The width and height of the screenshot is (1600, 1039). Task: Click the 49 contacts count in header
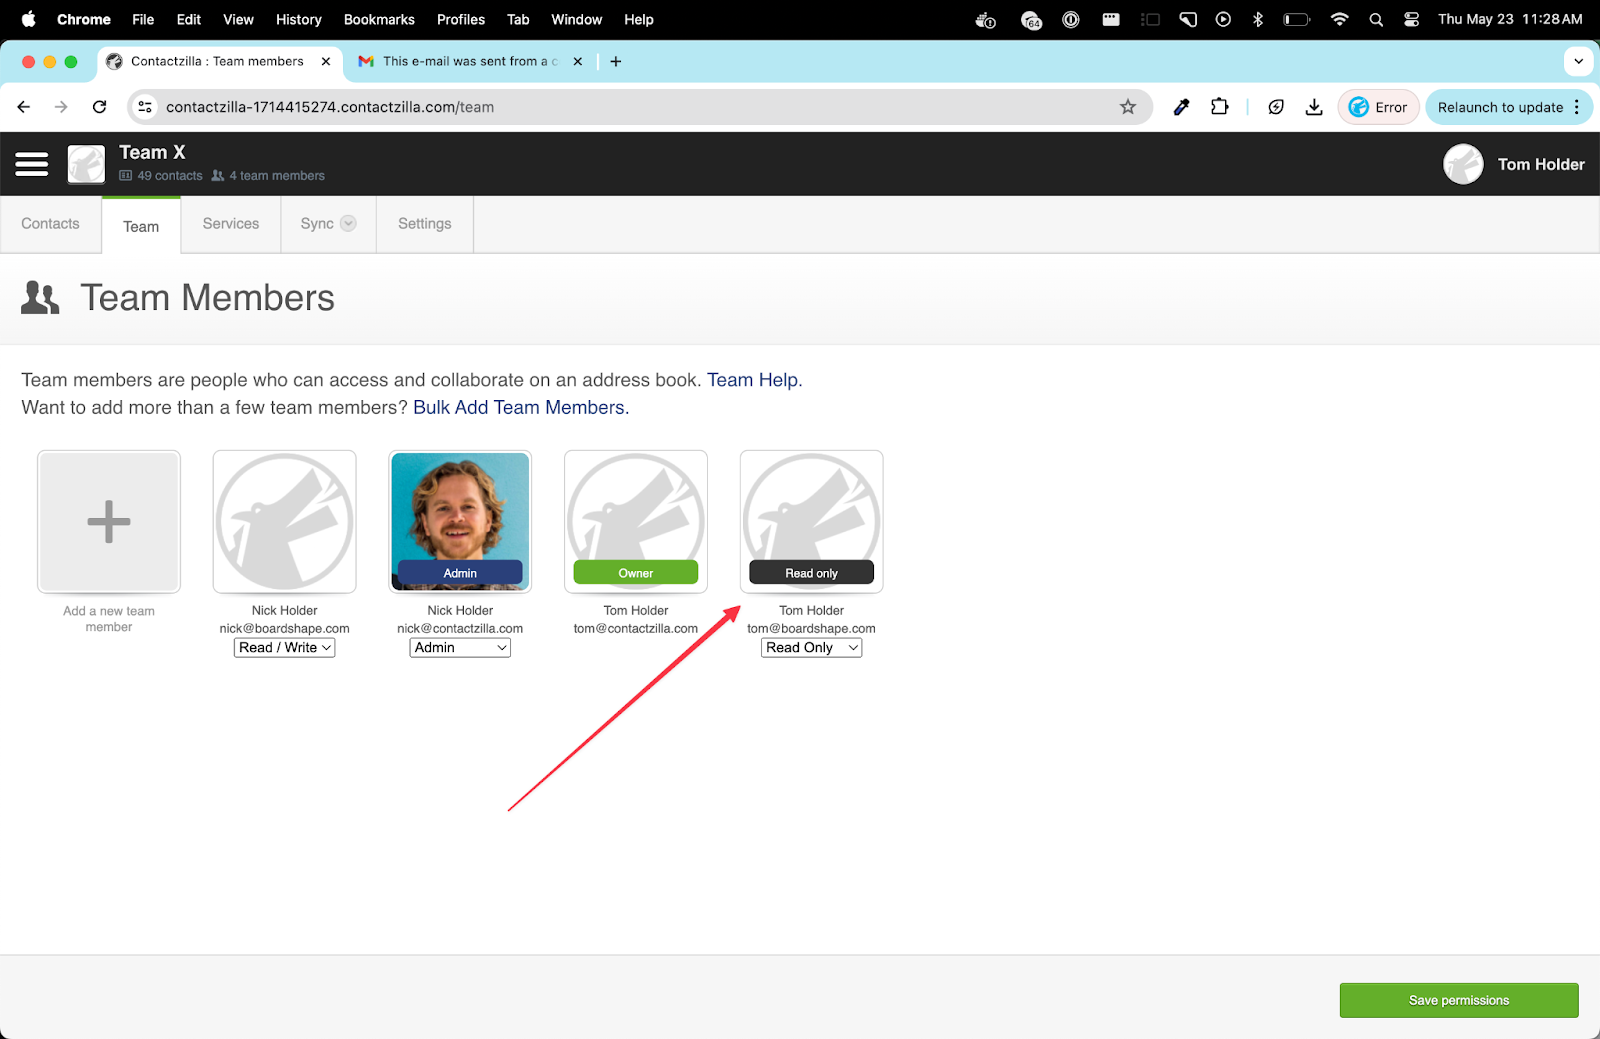[x=161, y=176]
